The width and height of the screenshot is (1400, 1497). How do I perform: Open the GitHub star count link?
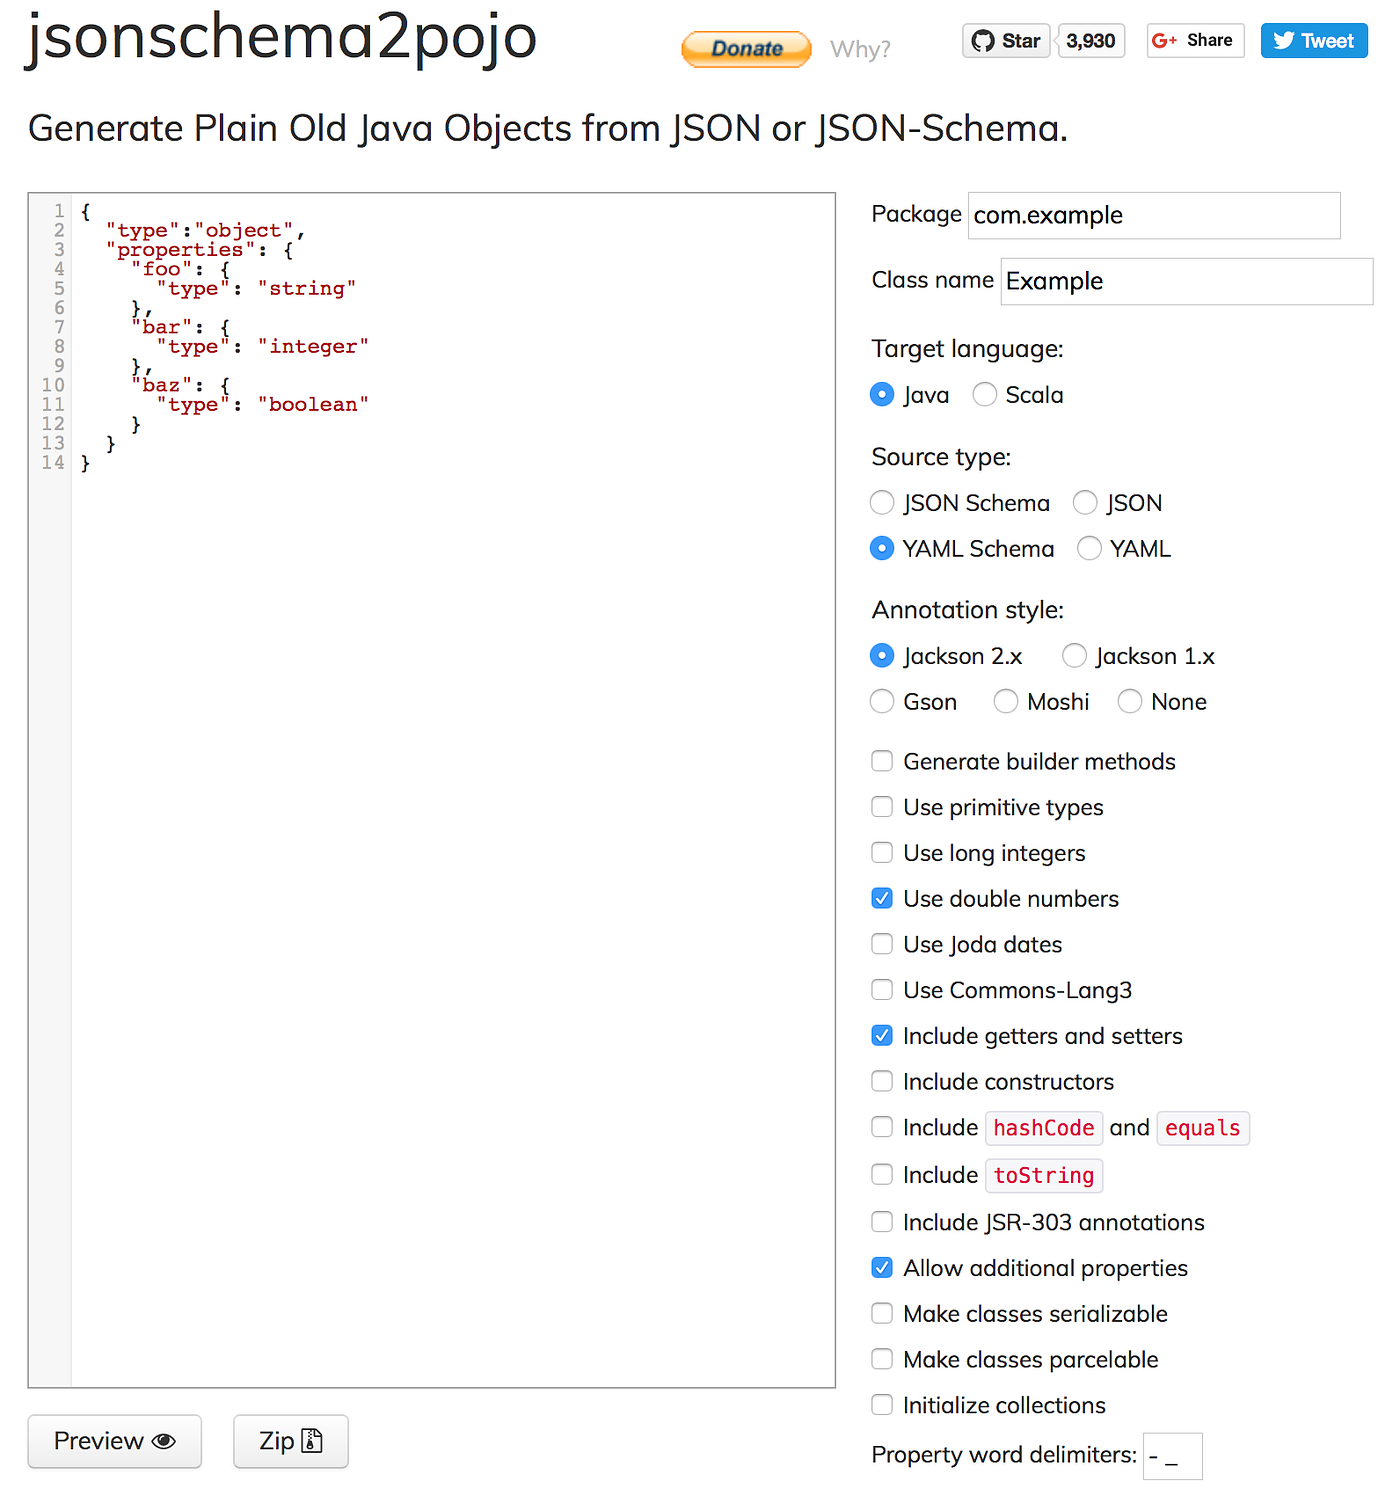click(1090, 40)
